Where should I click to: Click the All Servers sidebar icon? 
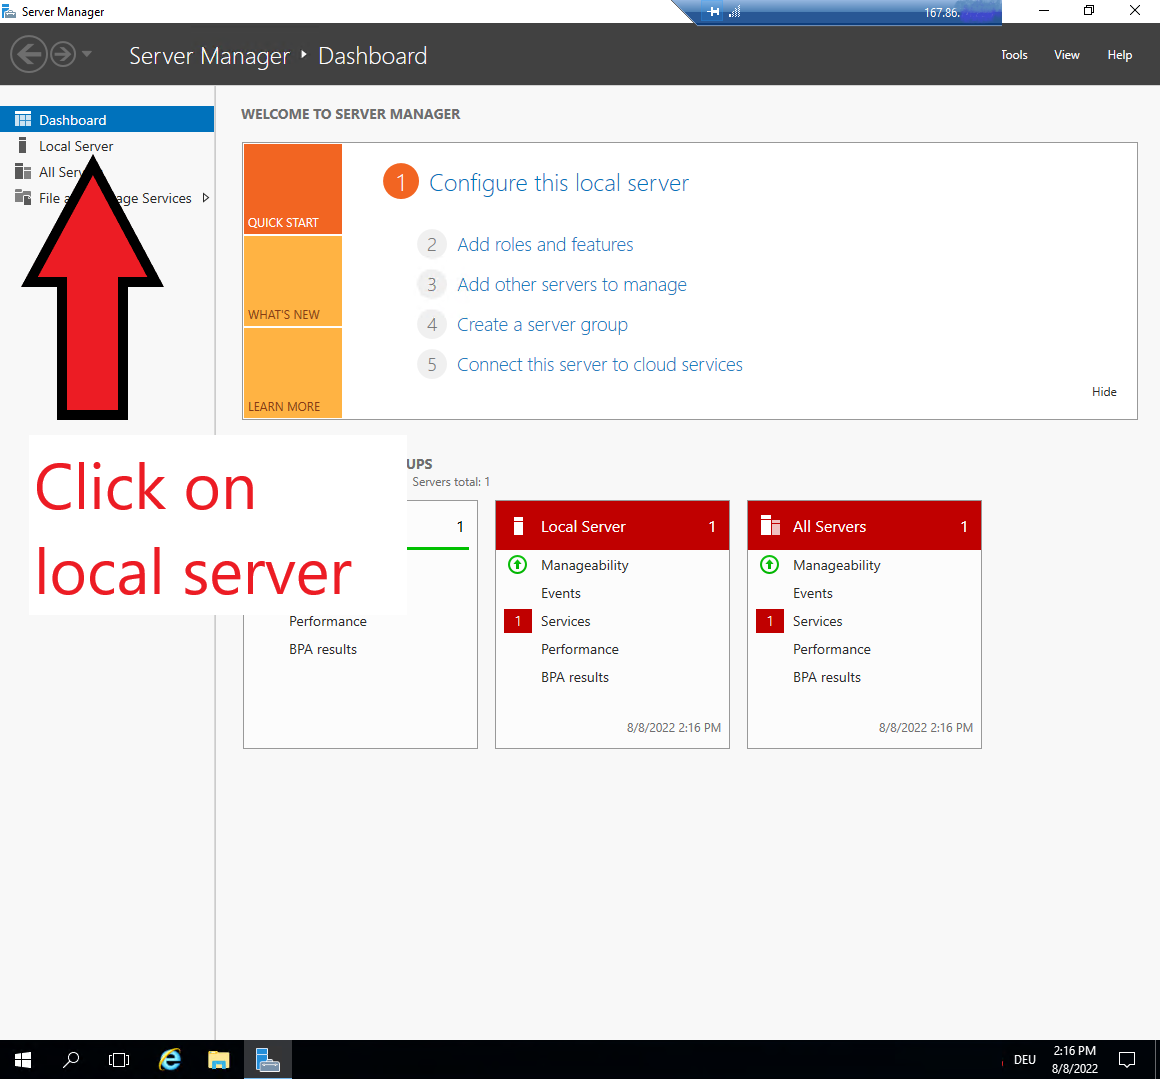click(x=23, y=172)
